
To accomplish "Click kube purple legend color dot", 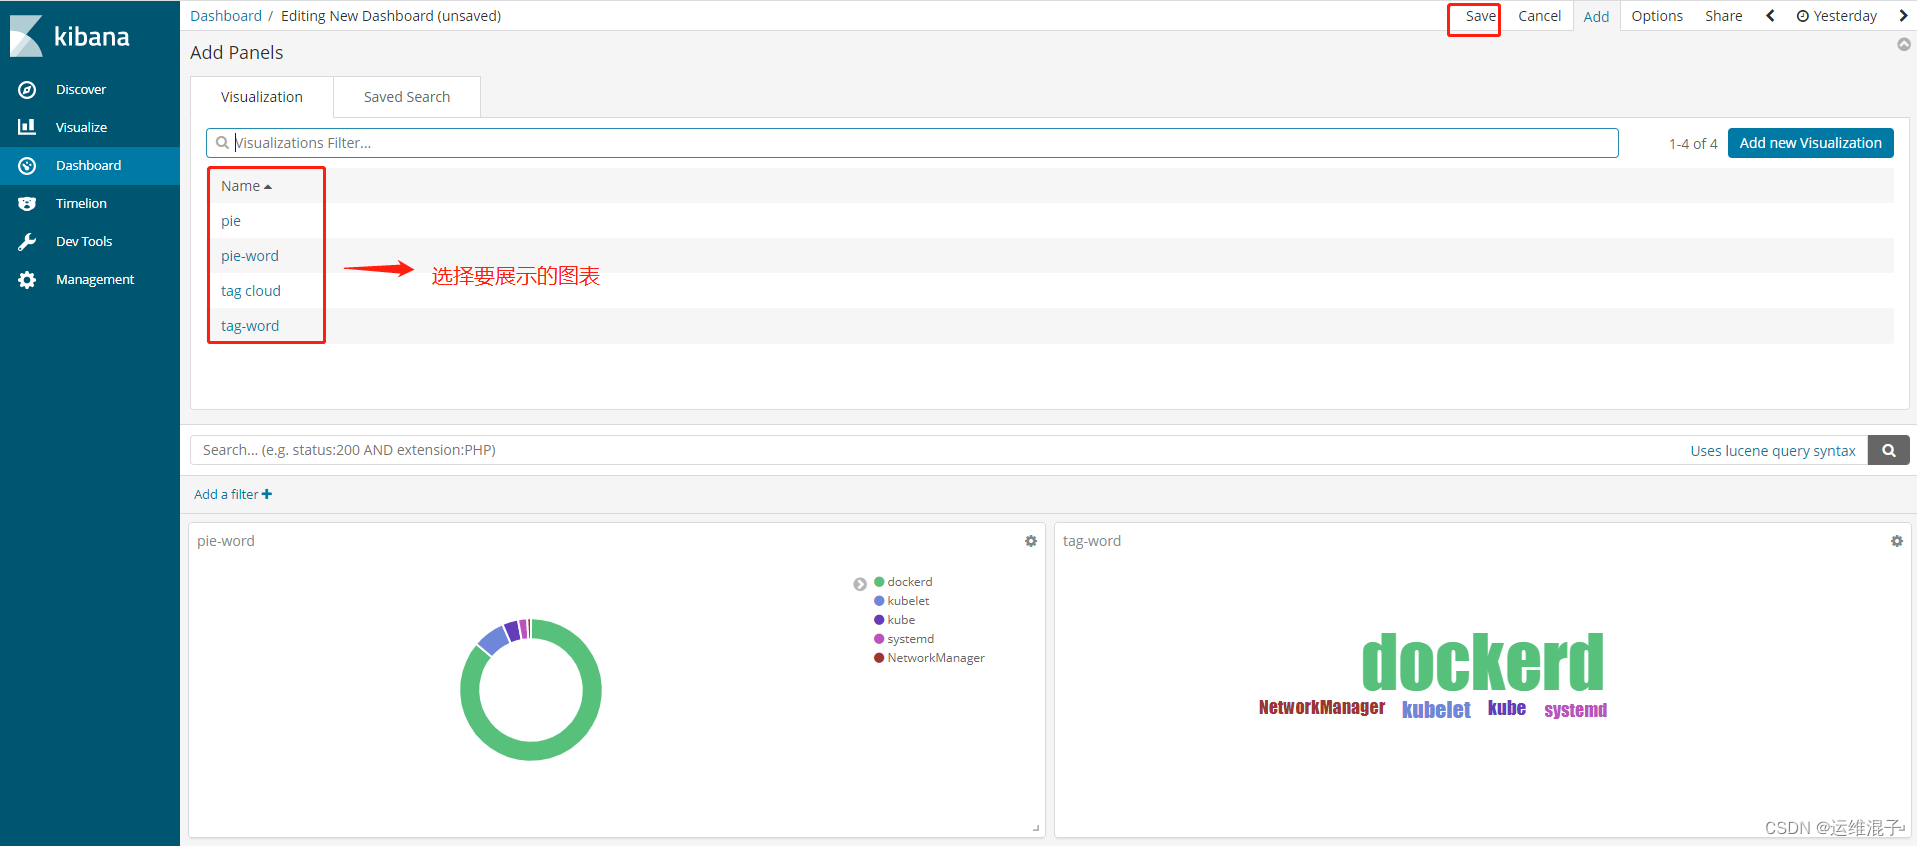I will 879,620.
